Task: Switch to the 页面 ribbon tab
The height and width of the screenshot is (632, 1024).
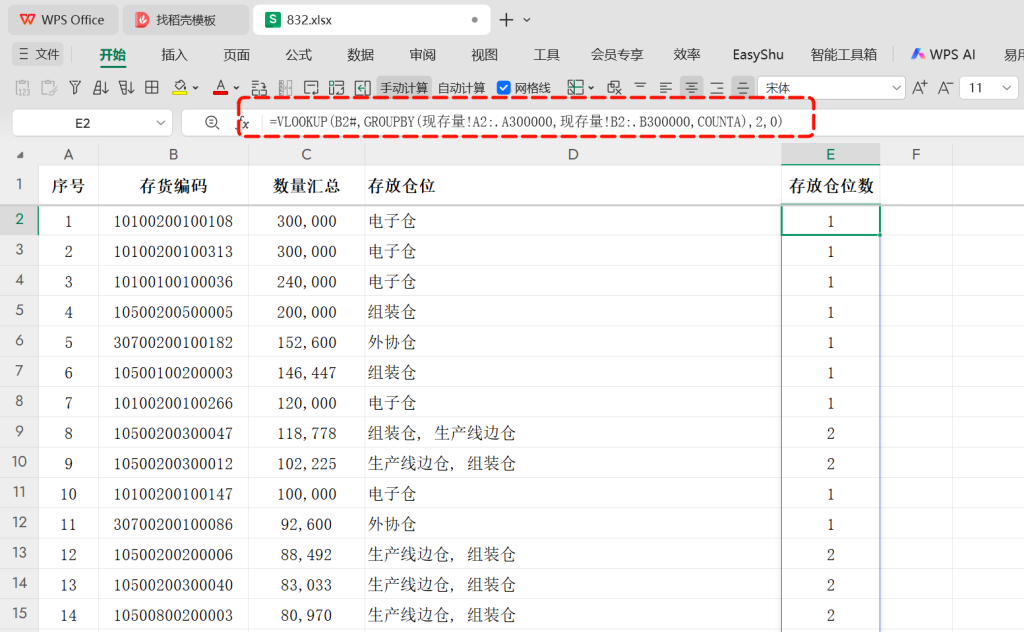Action: pos(236,55)
